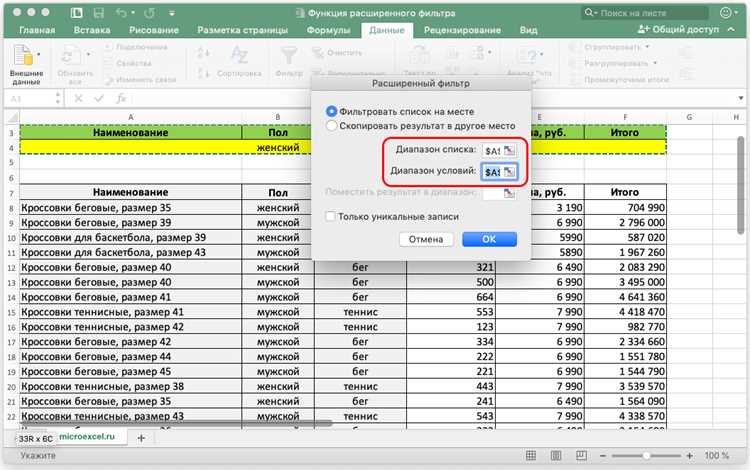Switch to Normal view icon in status bar
The height and width of the screenshot is (470, 750).
tap(531, 456)
